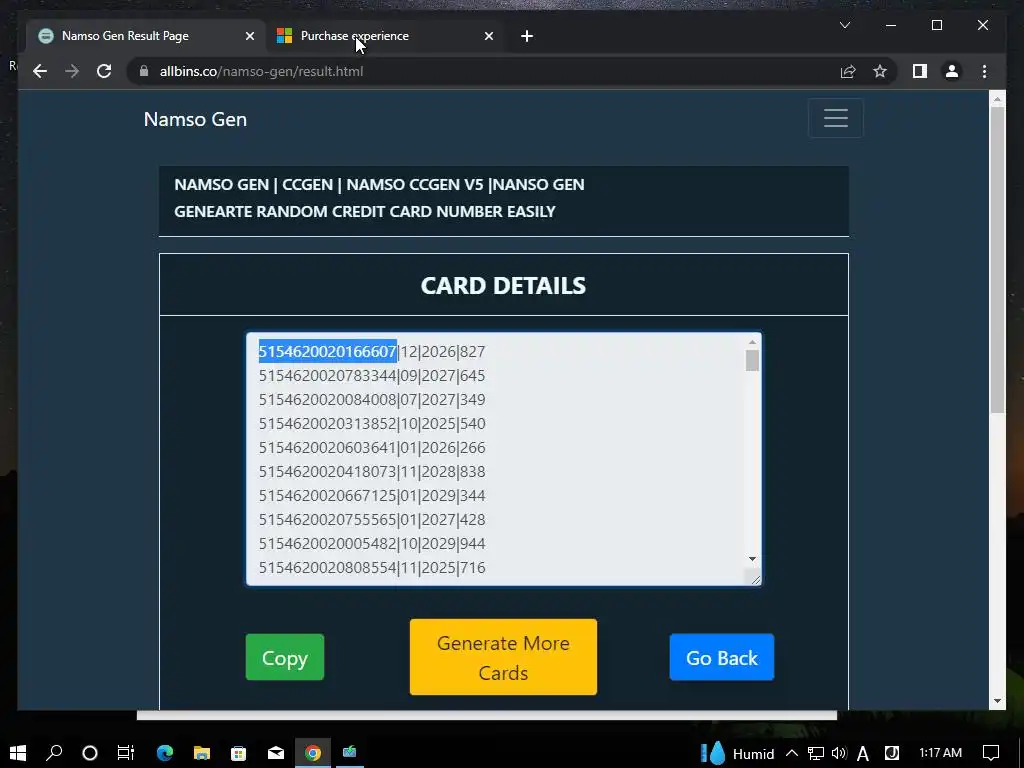This screenshot has width=1024, height=768.
Task: Open a new tab with plus button
Action: pyautogui.click(x=527, y=36)
